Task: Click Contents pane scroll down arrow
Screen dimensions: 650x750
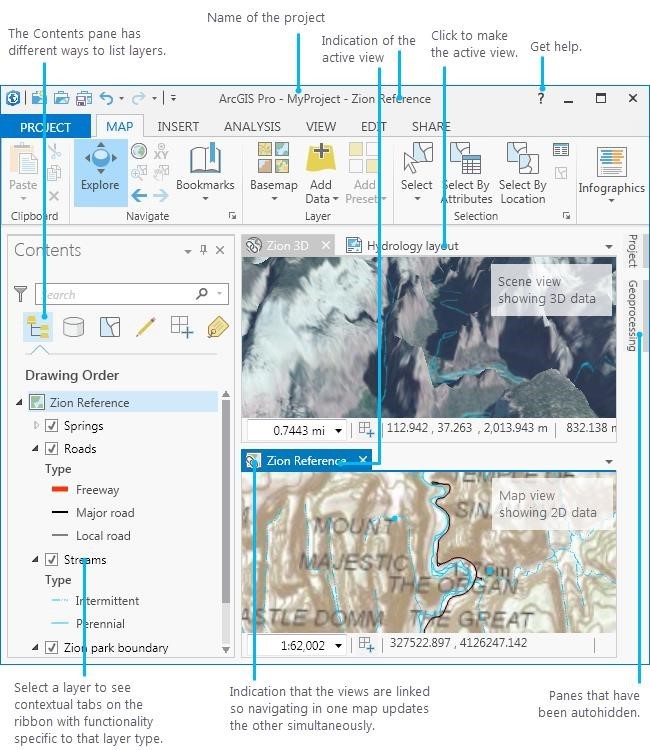Action: click(226, 650)
